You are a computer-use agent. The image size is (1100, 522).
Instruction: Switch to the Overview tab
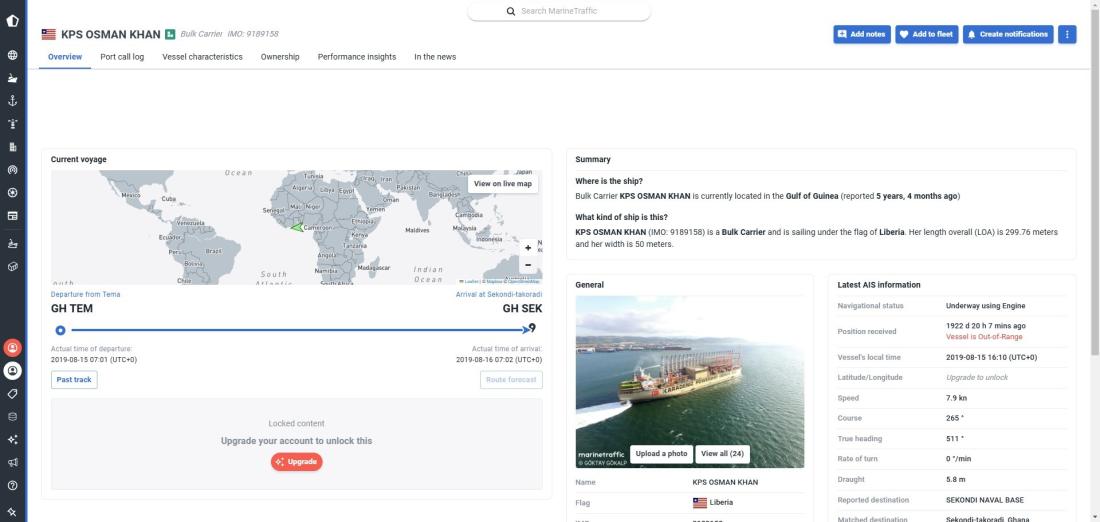point(65,57)
